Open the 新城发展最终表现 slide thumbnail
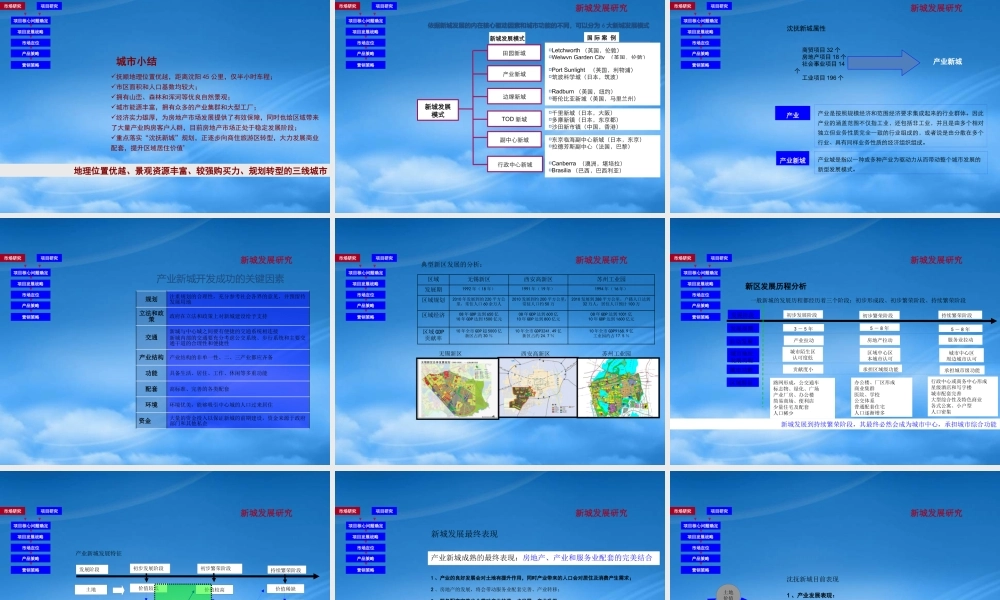Viewport: 1000px width, 600px height. pyautogui.click(x=499, y=536)
